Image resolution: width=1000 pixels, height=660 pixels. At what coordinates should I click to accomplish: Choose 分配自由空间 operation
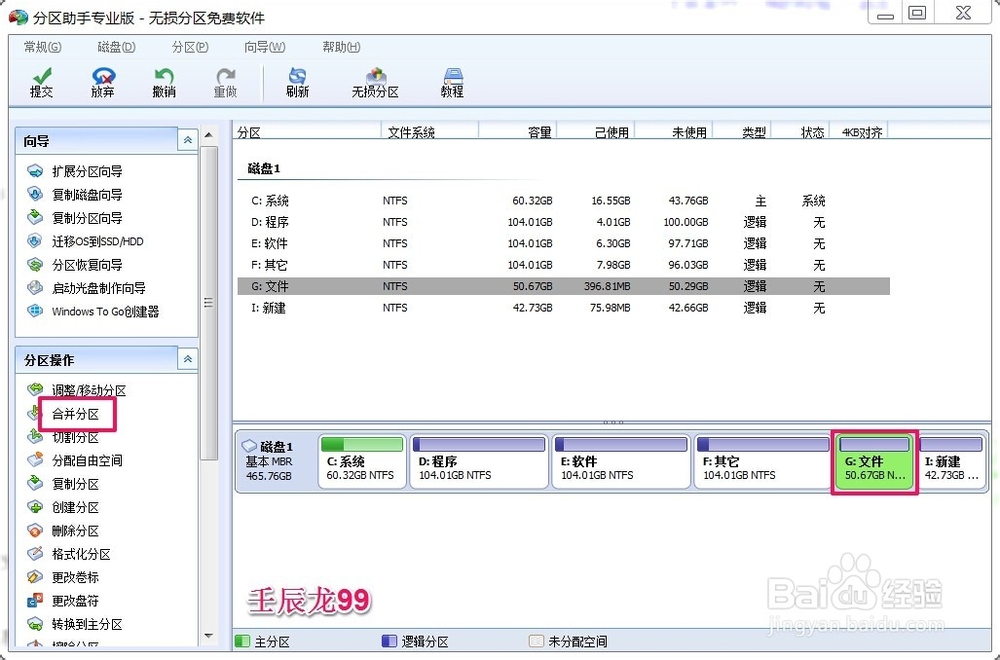pyautogui.click(x=75, y=460)
